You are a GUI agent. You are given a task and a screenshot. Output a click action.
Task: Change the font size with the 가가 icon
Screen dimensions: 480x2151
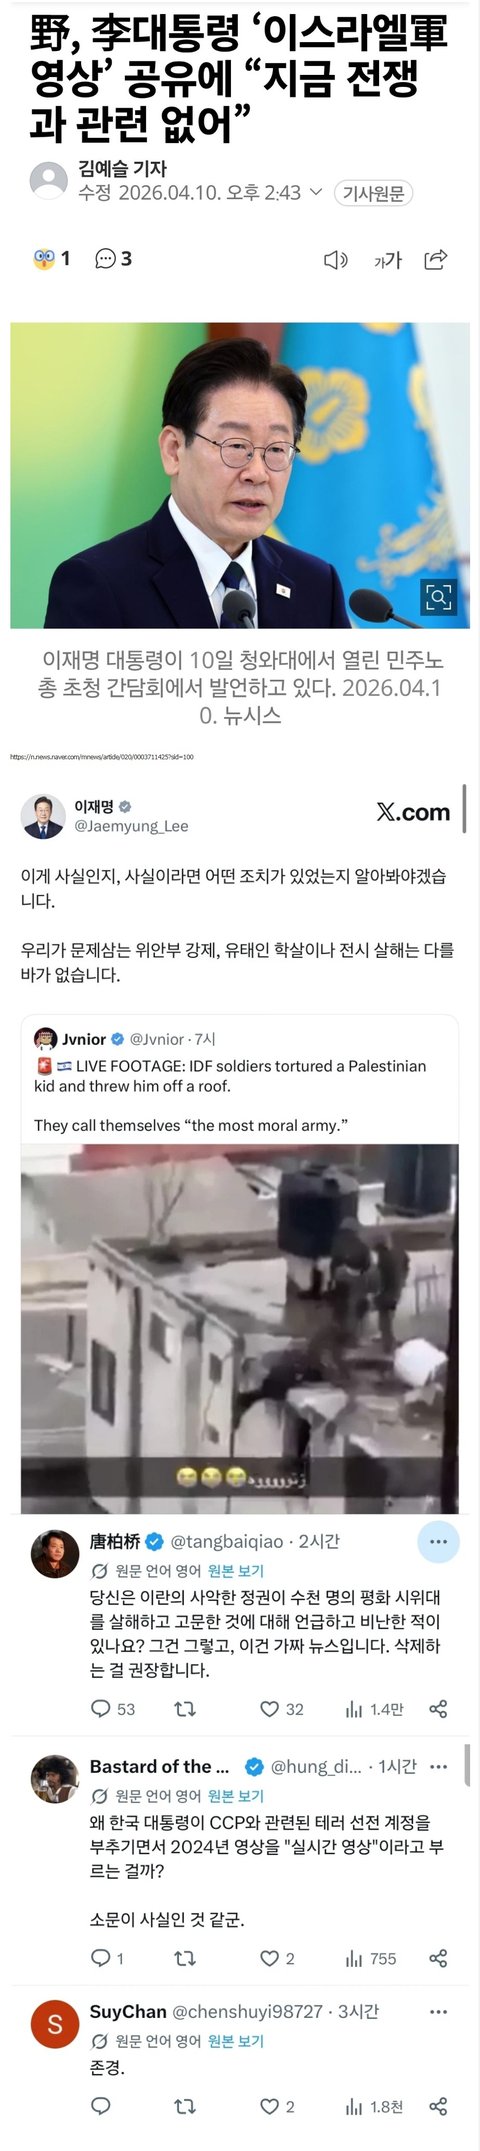point(387,260)
